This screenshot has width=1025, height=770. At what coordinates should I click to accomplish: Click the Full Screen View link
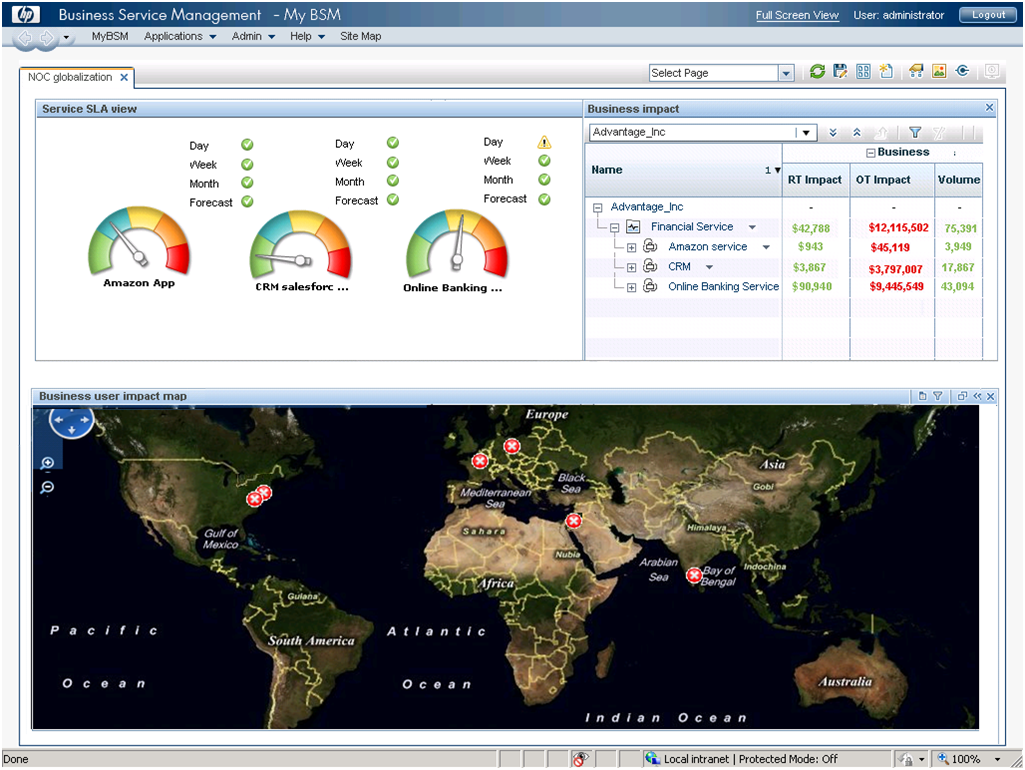click(797, 15)
